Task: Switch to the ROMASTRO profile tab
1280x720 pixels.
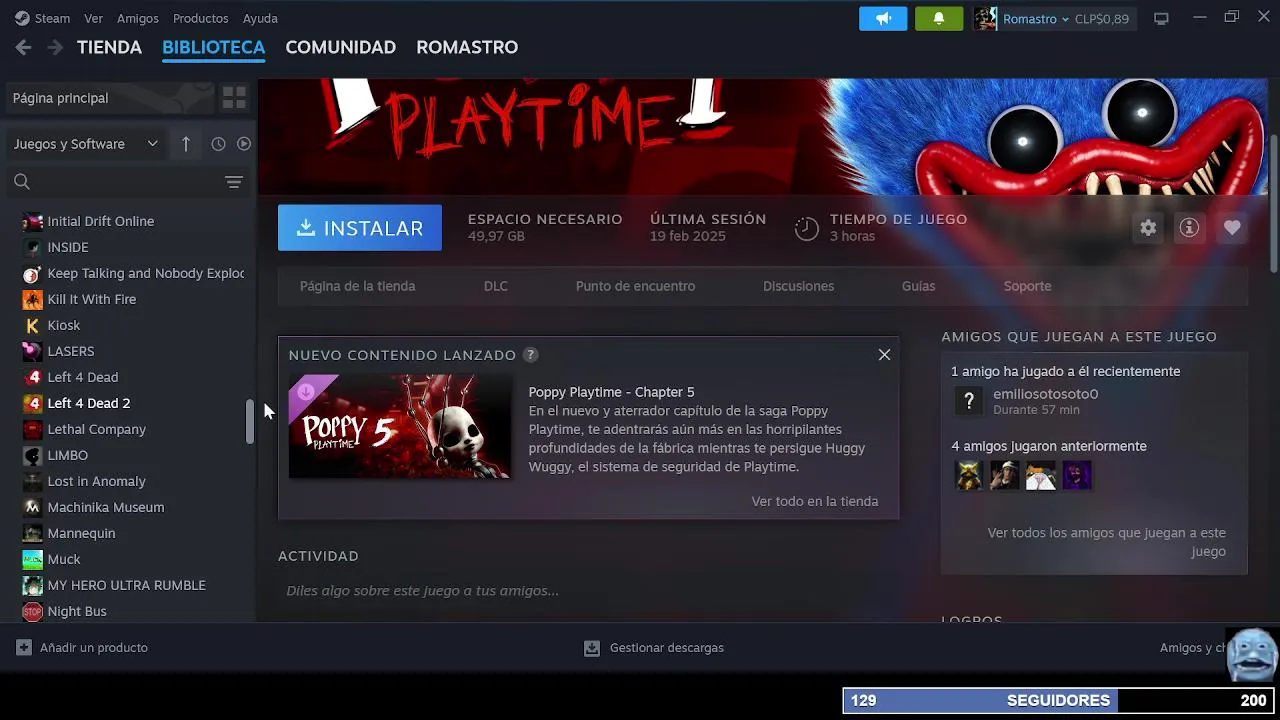Action: [467, 47]
